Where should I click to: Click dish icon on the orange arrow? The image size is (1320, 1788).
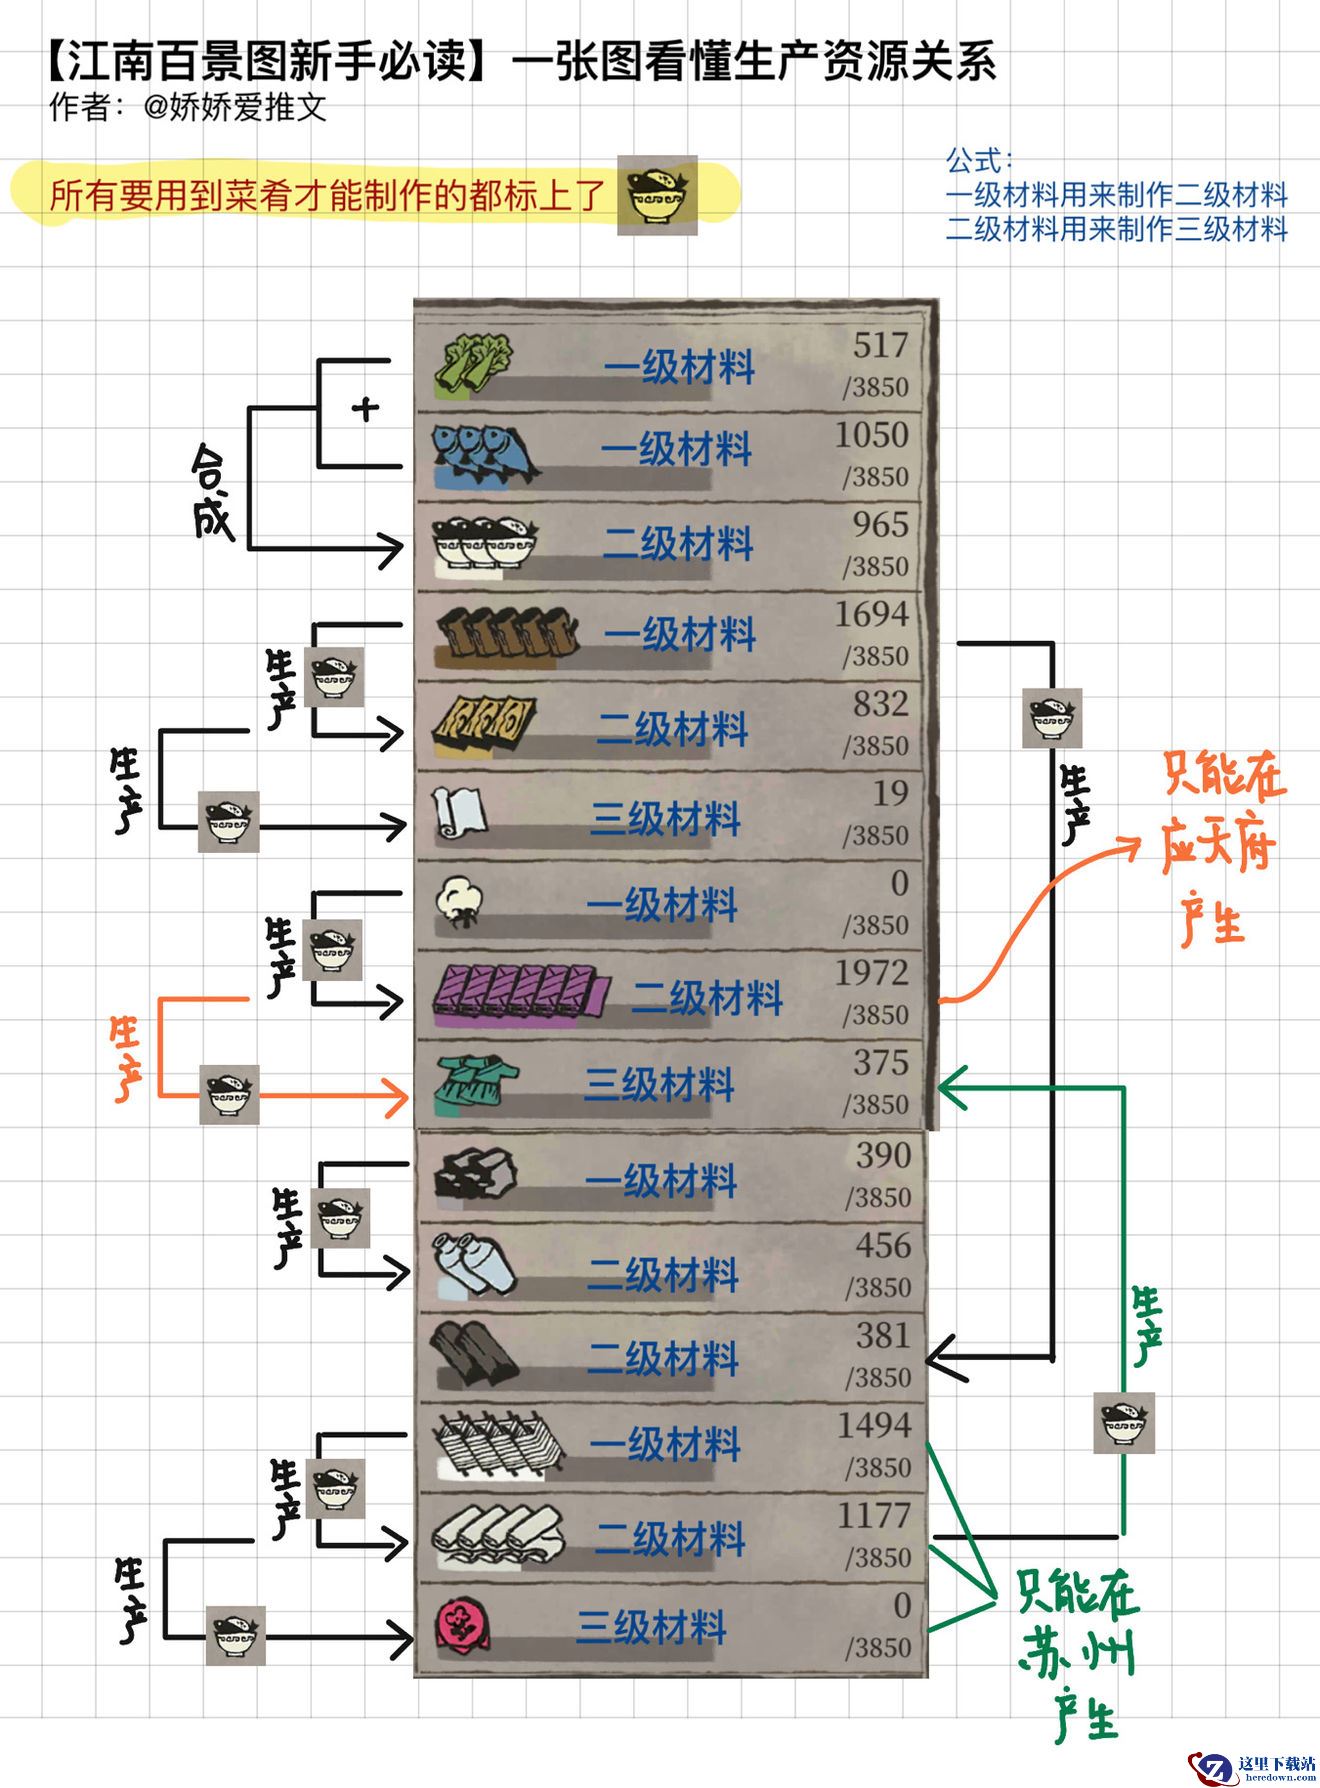[x=229, y=1094]
